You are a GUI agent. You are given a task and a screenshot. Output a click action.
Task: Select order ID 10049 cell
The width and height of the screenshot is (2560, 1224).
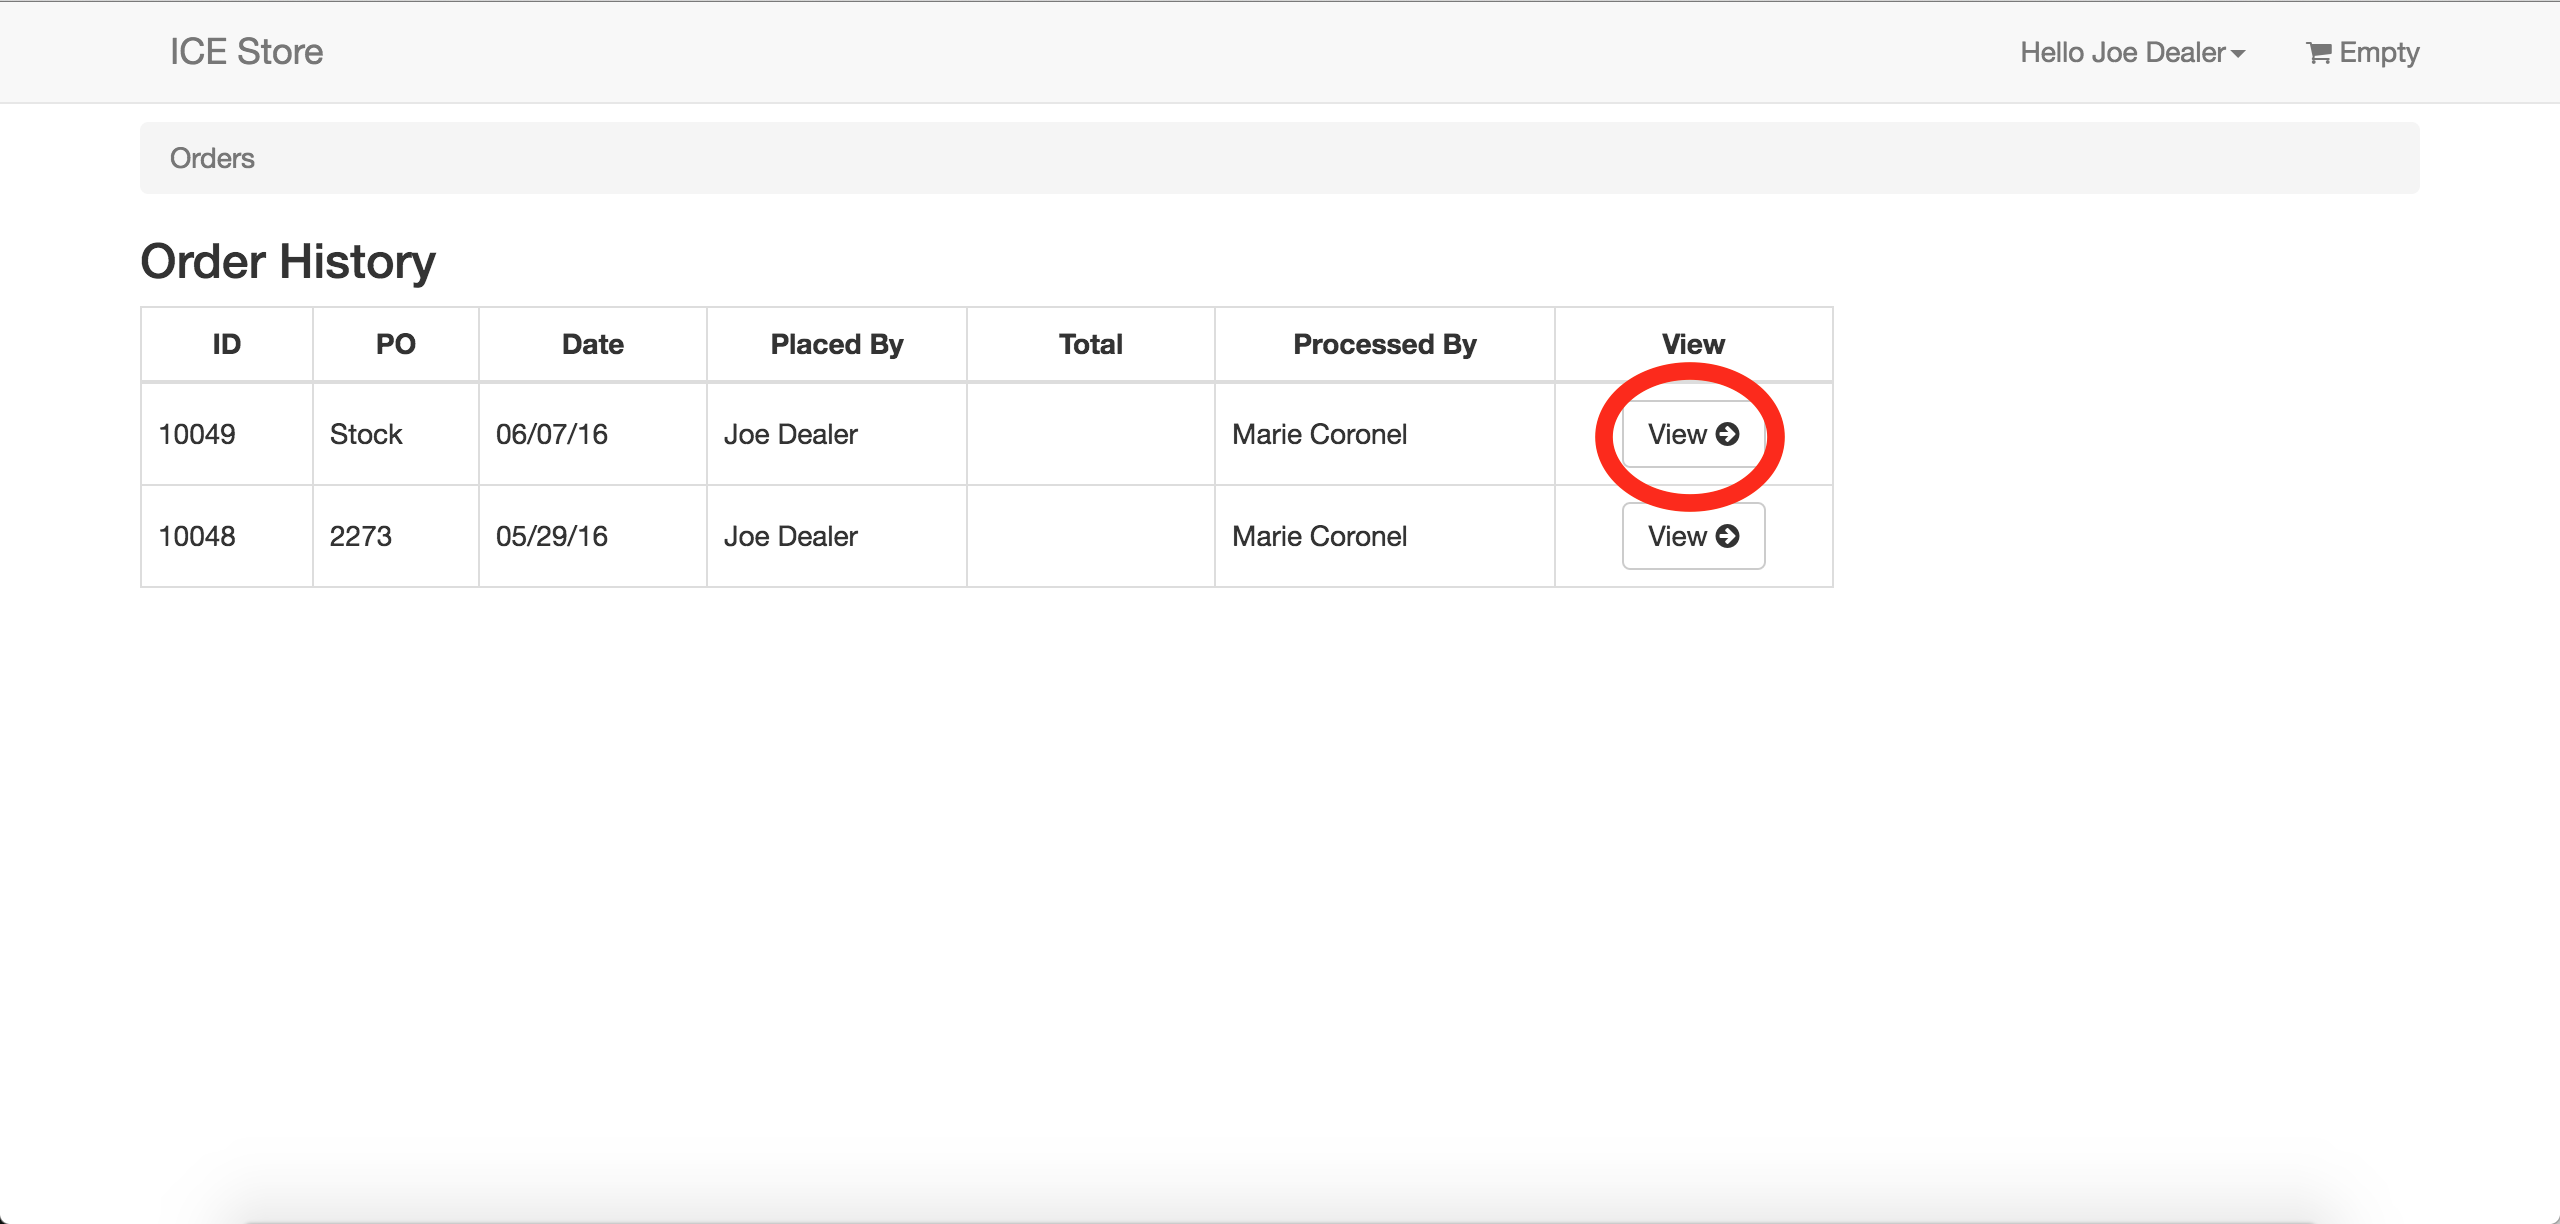(x=197, y=434)
